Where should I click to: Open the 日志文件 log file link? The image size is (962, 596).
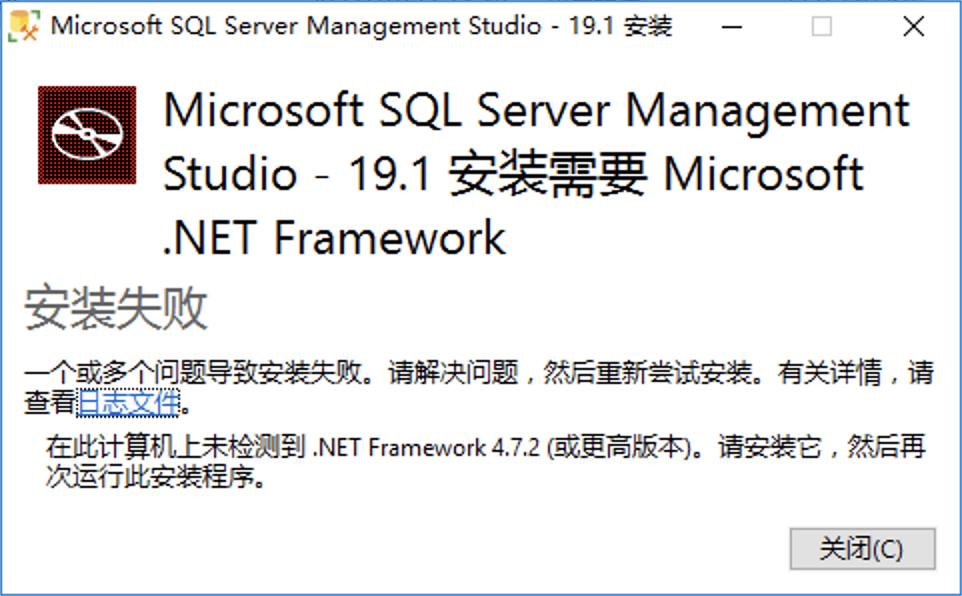[x=129, y=404]
